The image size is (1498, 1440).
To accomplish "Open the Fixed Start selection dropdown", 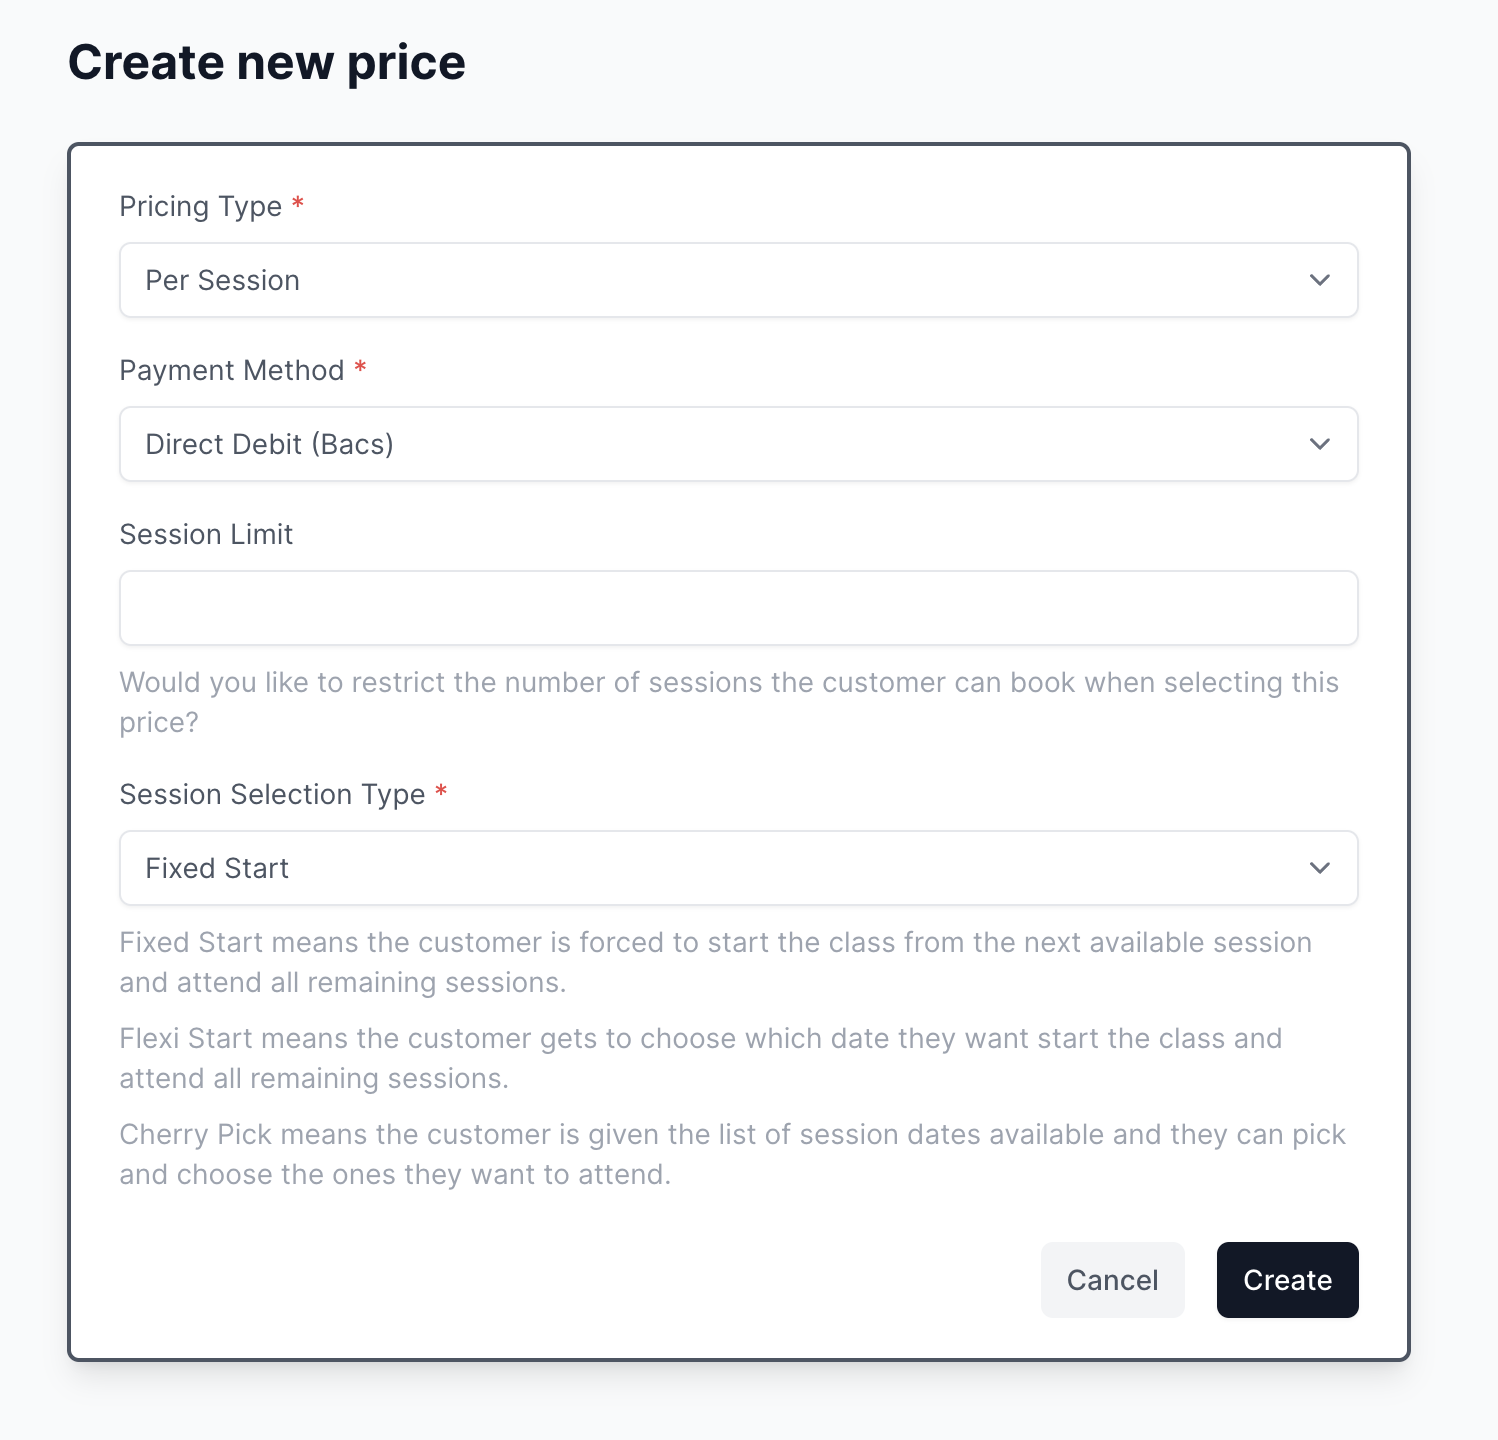I will point(739,868).
